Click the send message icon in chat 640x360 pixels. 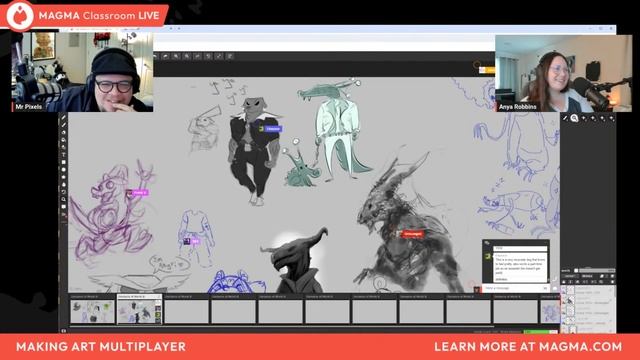click(545, 288)
